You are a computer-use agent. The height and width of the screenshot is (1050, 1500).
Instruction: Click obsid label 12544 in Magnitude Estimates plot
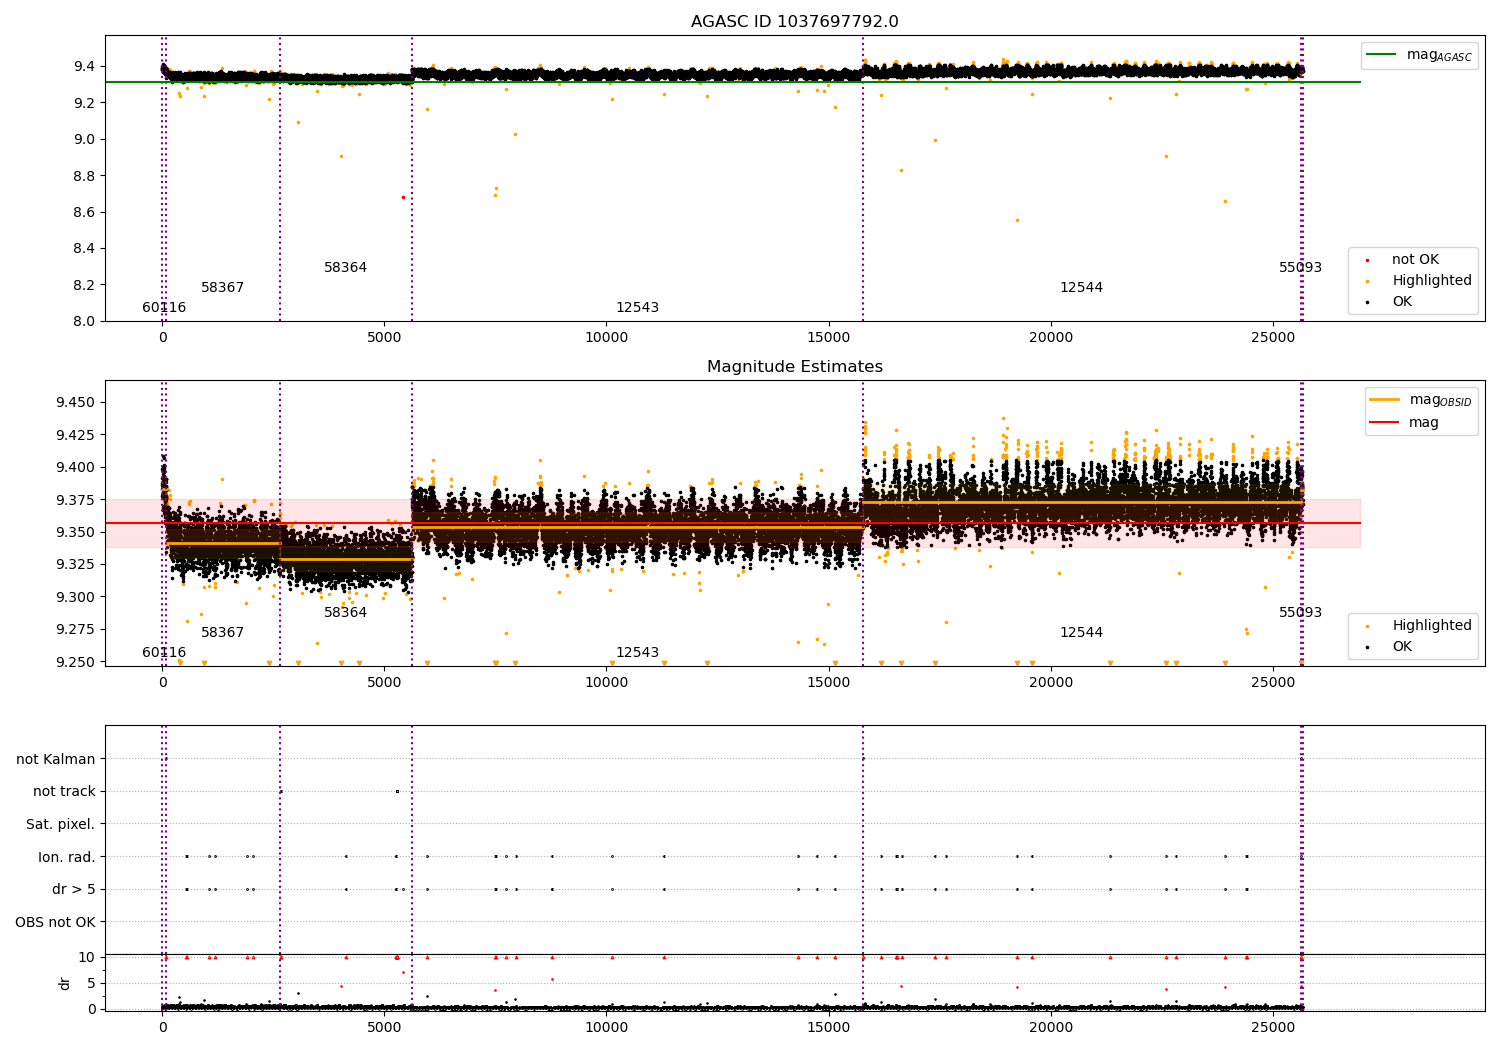point(1081,633)
